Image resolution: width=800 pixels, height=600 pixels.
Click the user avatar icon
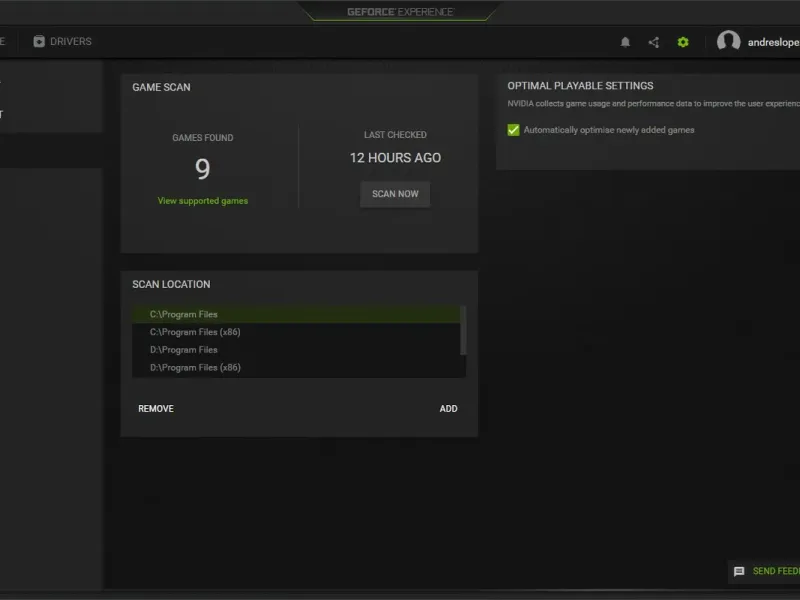point(728,41)
